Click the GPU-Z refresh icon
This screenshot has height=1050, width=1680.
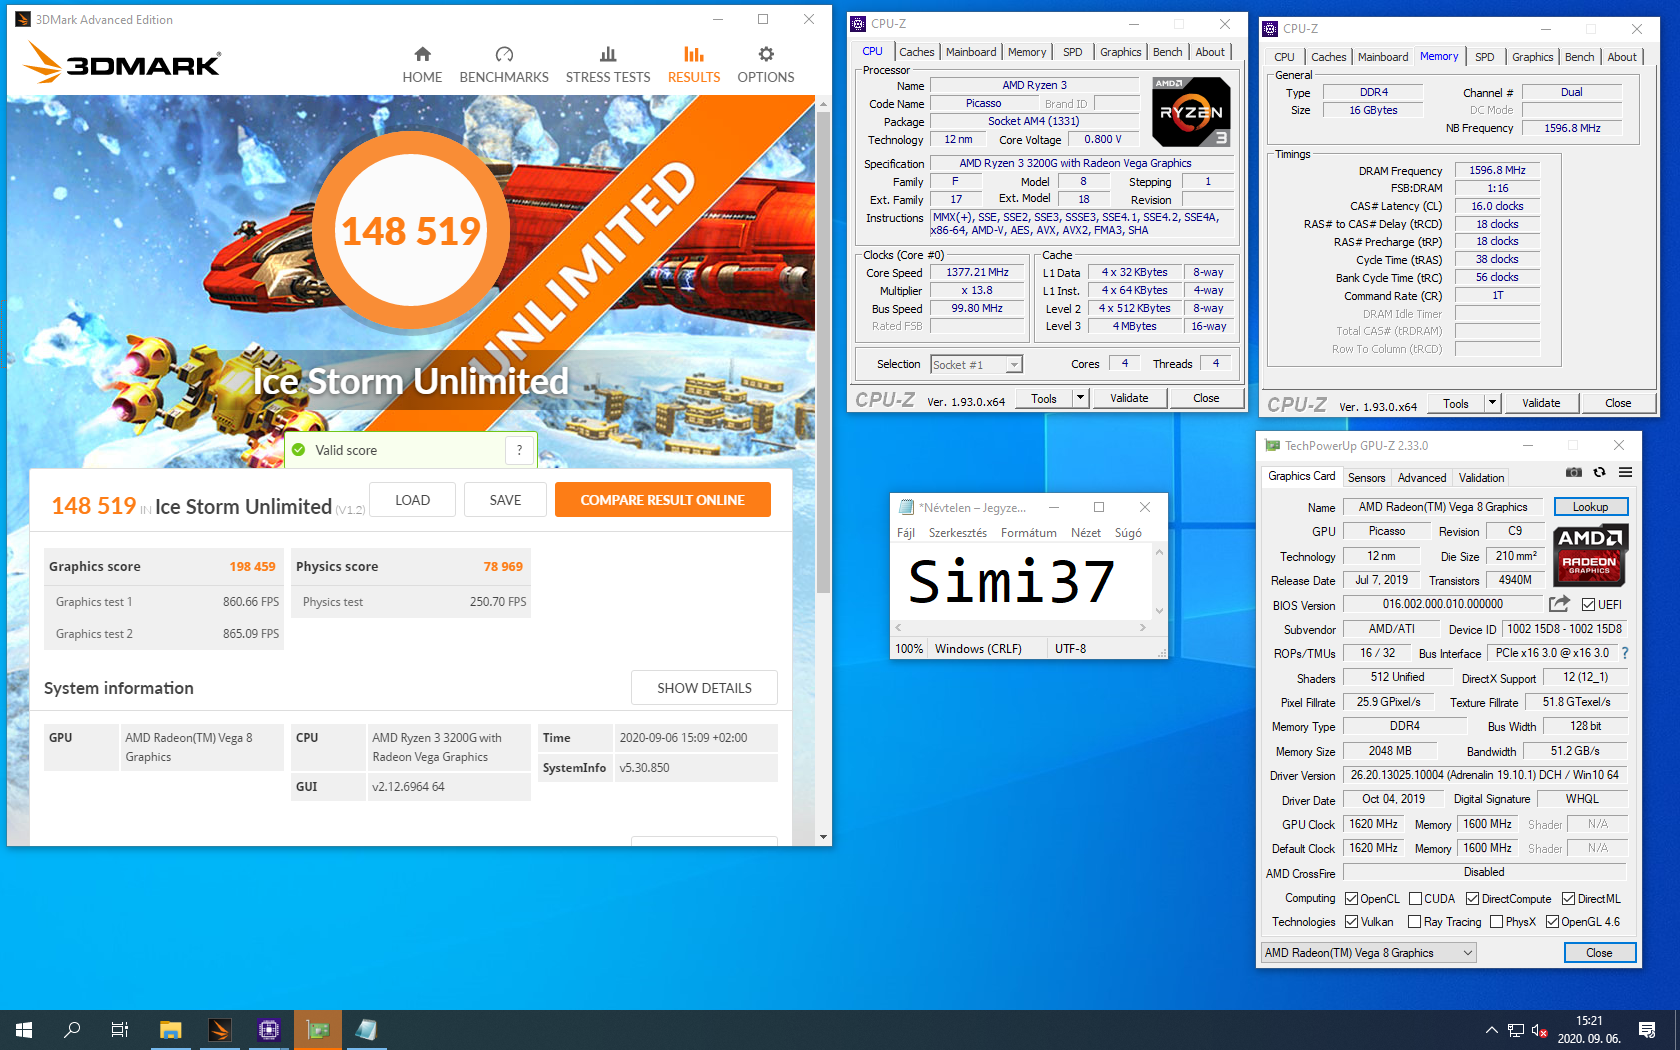[1599, 472]
